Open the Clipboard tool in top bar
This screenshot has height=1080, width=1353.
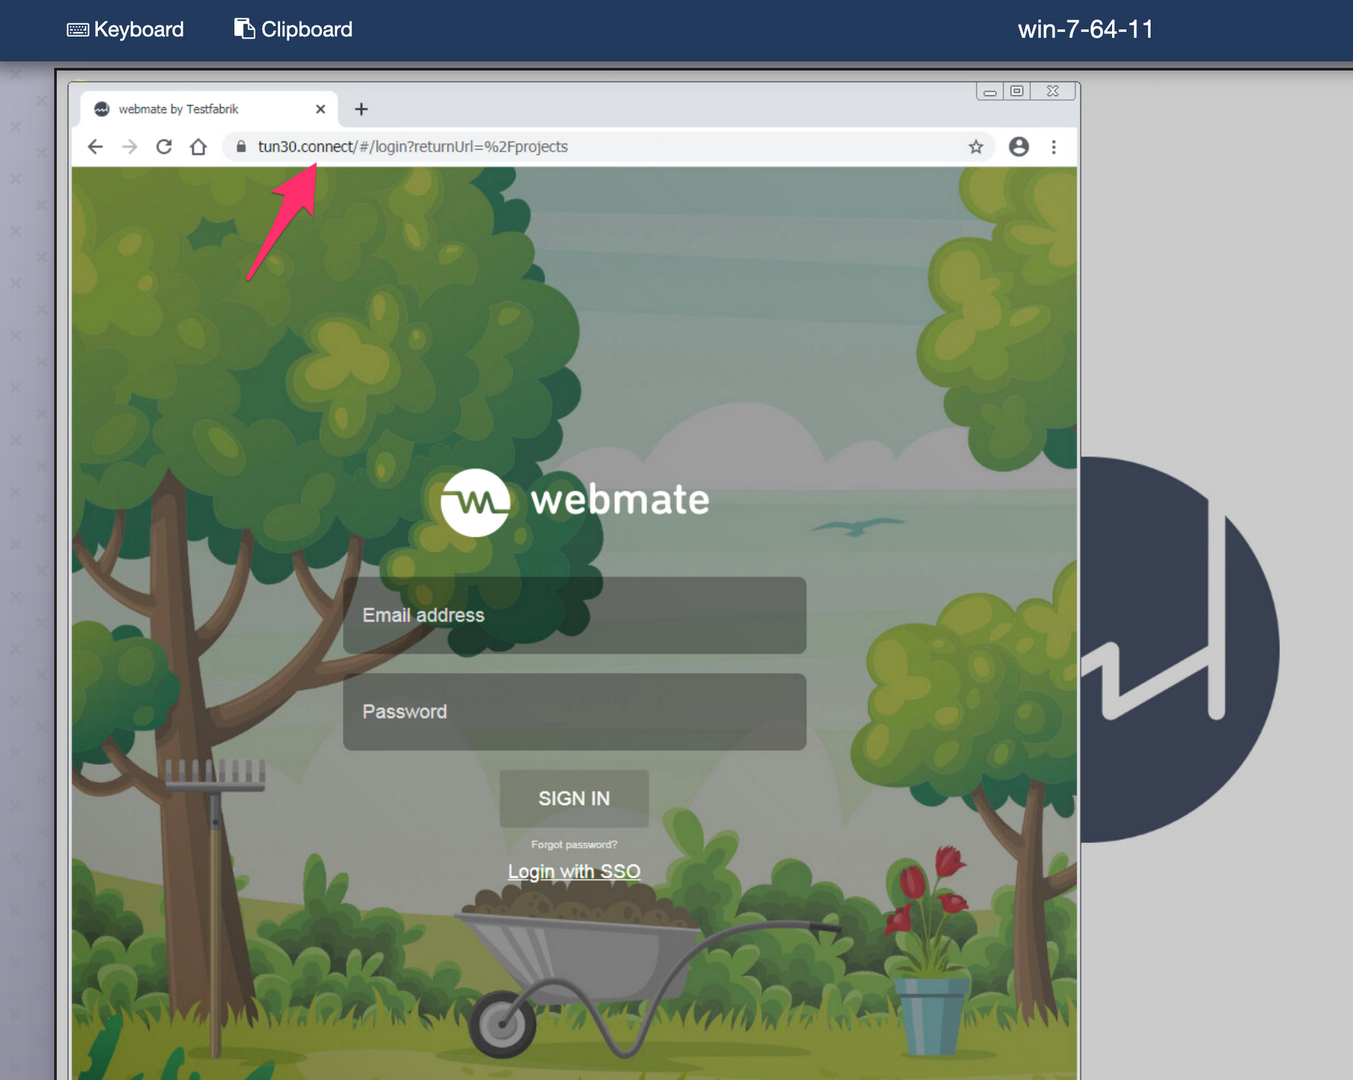pyautogui.click(x=293, y=30)
